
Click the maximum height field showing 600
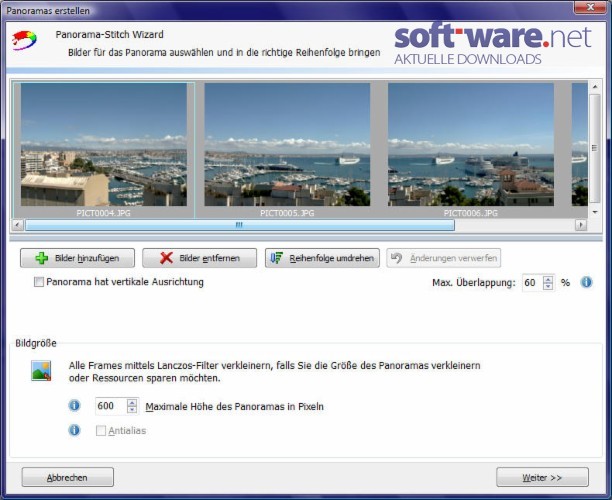coord(111,406)
